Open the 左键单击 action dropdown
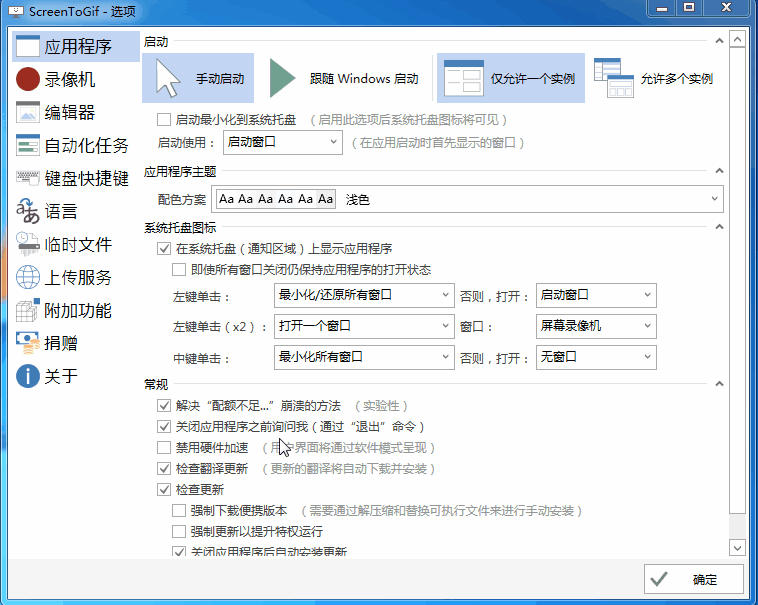 click(x=364, y=295)
